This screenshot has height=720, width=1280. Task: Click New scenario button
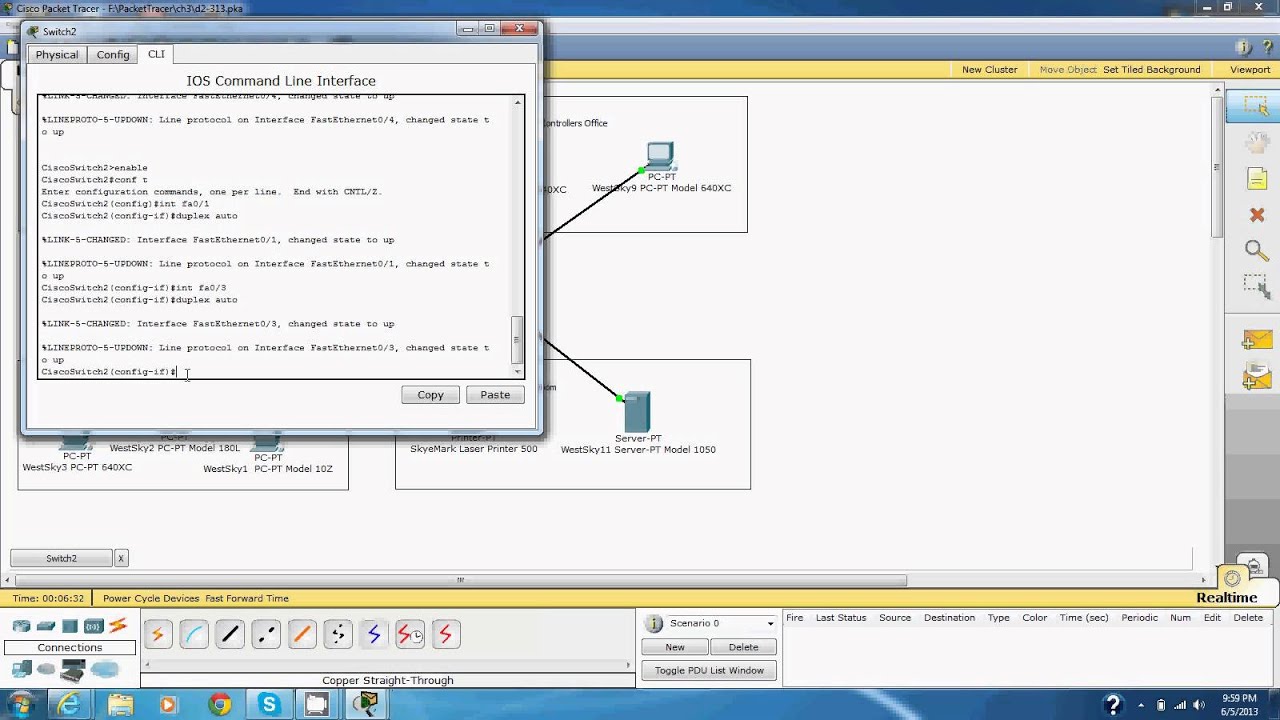pos(675,647)
